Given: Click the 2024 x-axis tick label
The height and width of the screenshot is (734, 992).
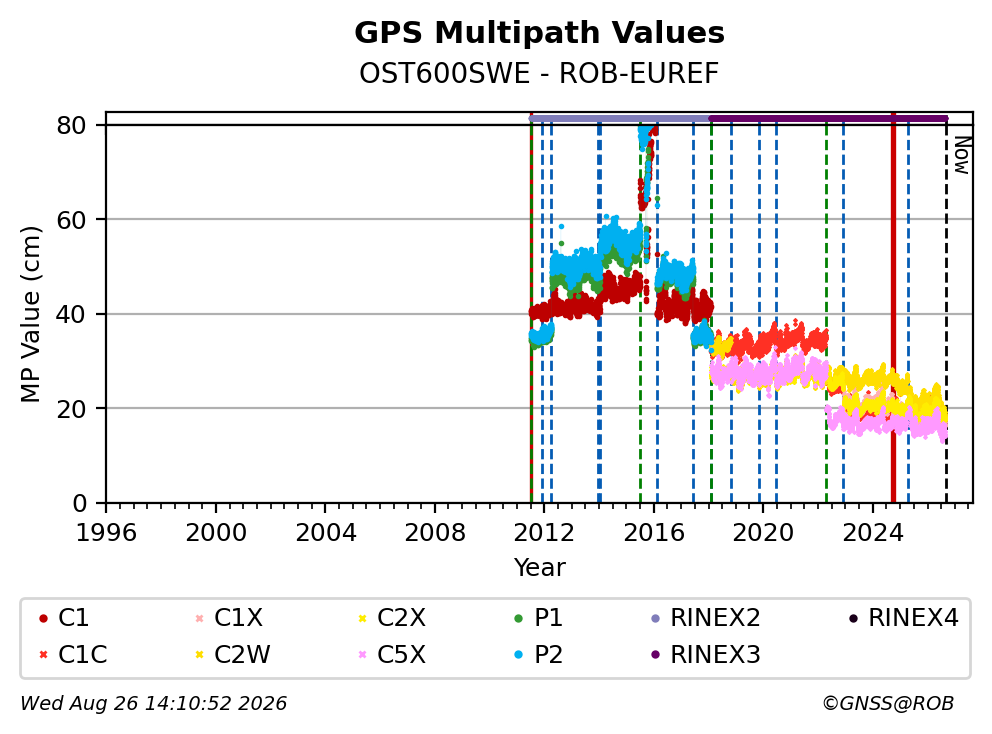Looking at the screenshot, I should coord(873,533).
